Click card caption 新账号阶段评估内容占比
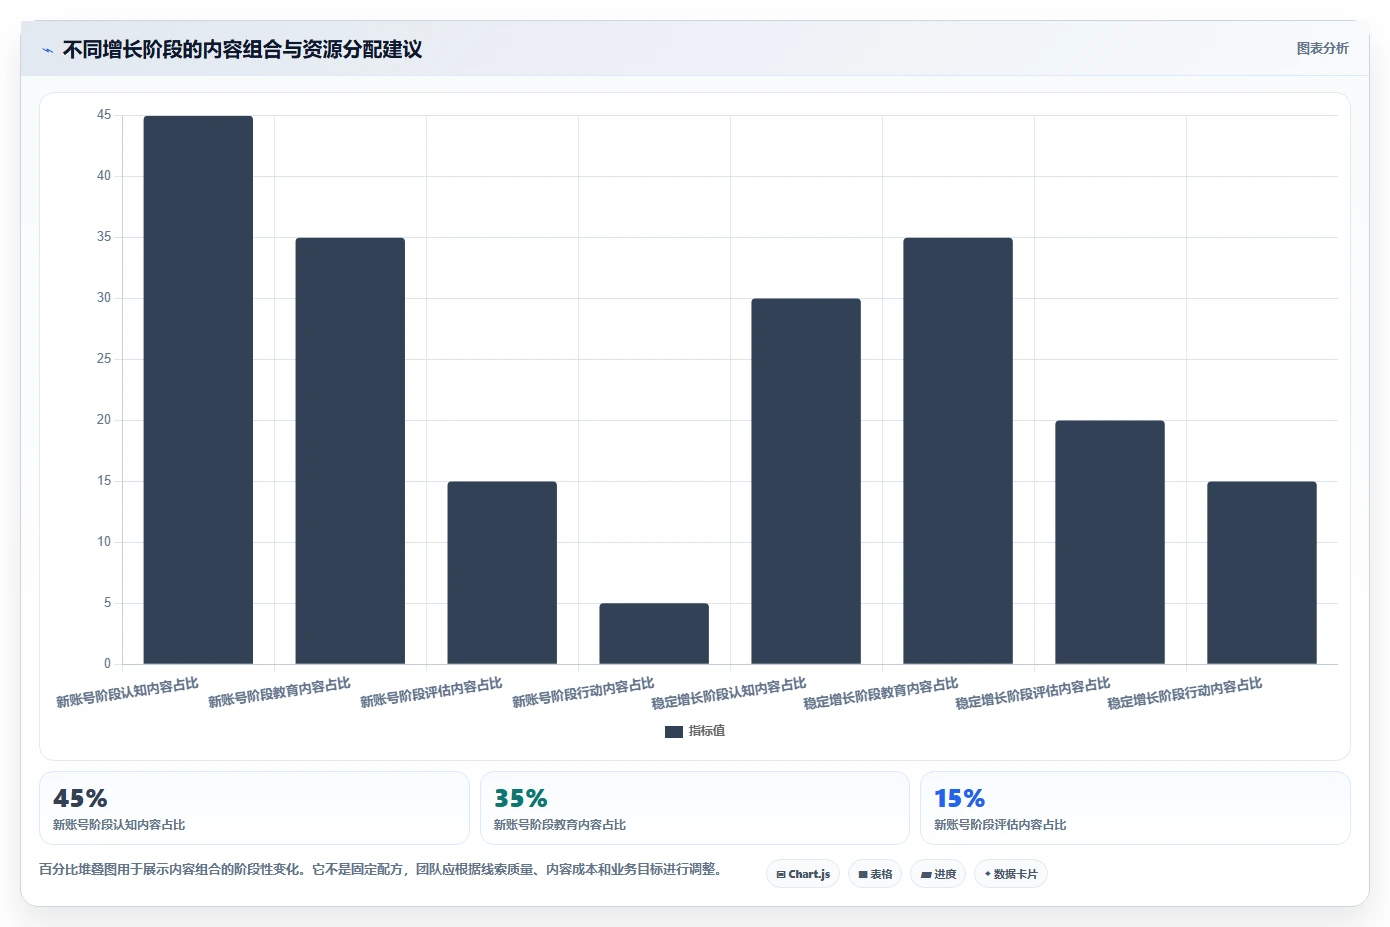The image size is (1390, 927). click(x=1000, y=825)
